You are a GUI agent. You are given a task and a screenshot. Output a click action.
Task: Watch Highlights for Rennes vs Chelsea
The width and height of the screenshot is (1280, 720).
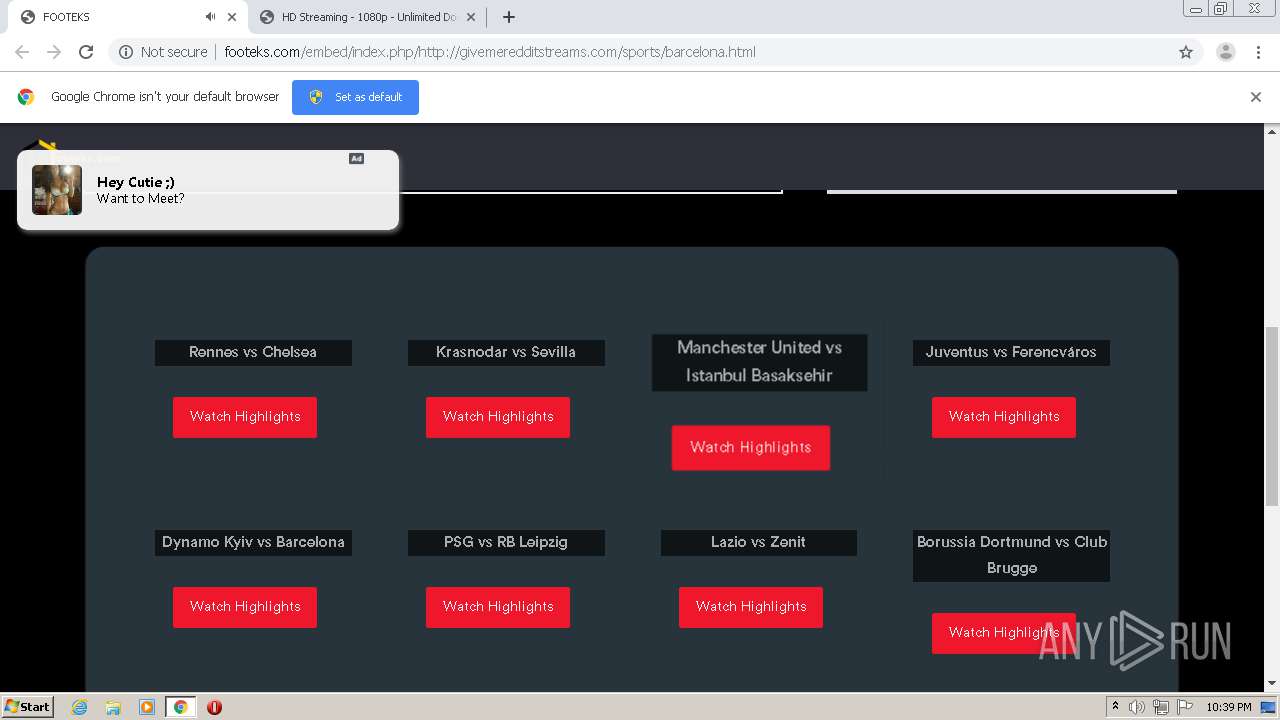[x=245, y=417]
